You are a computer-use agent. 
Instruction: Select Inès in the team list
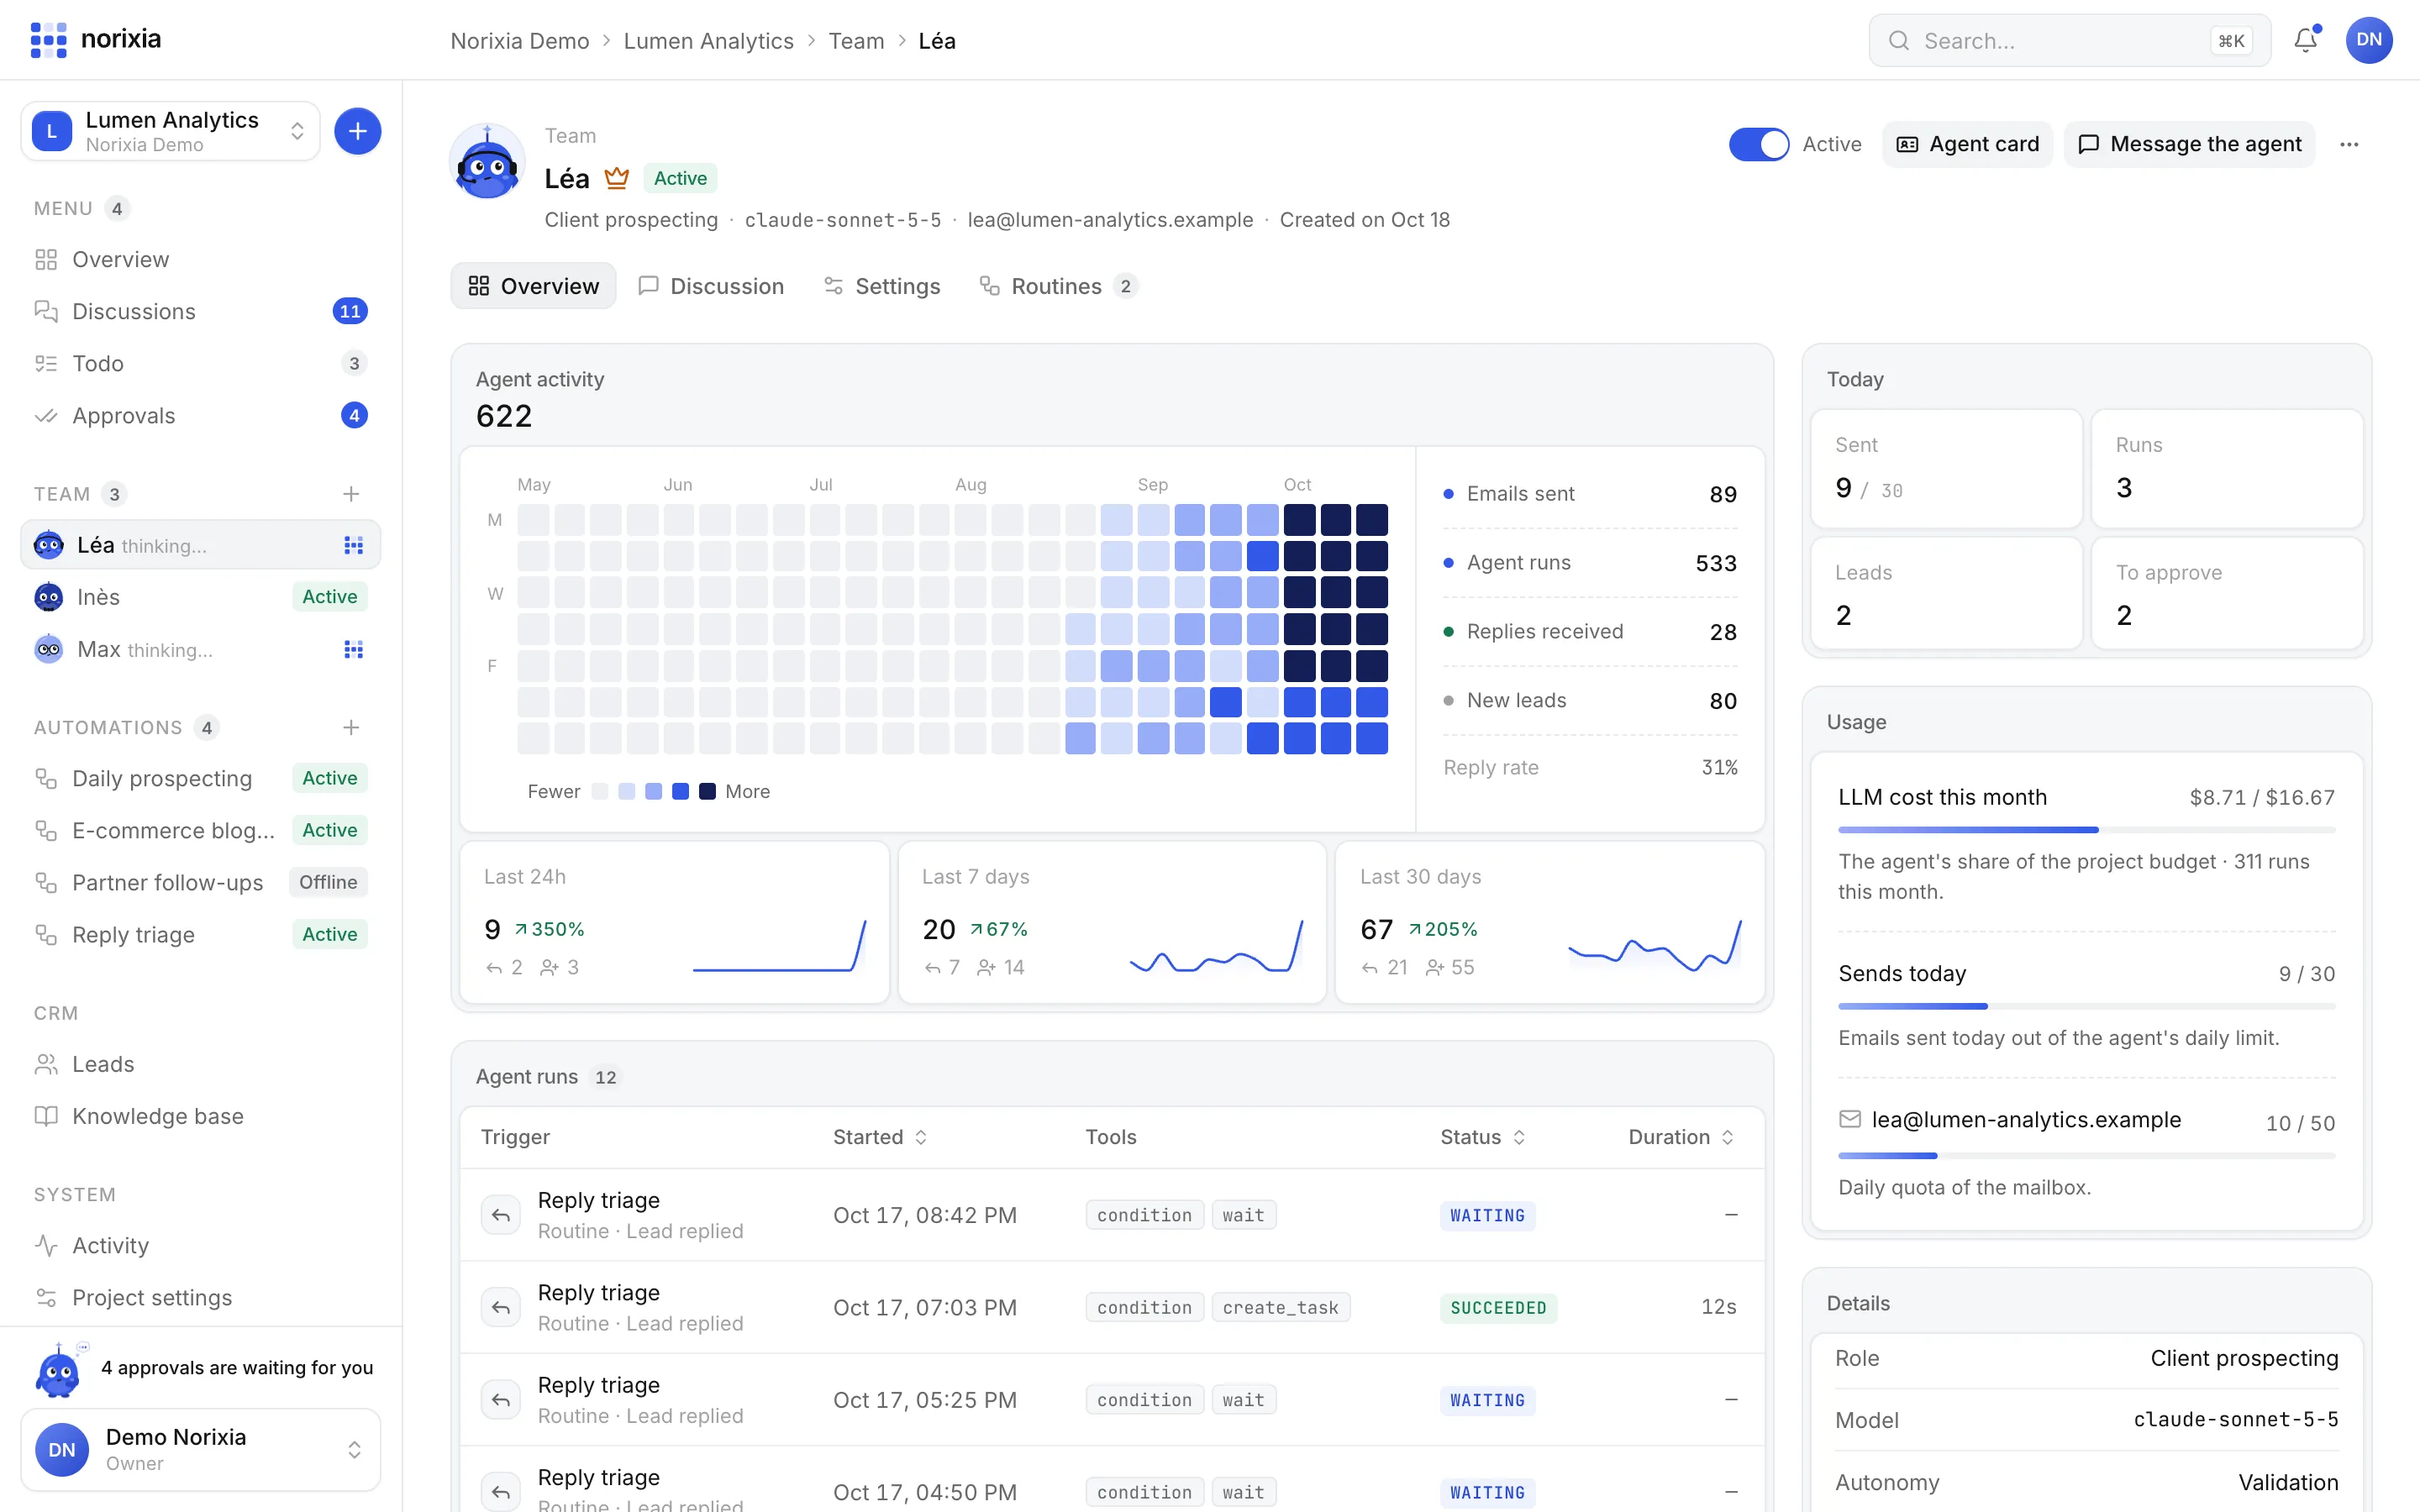[x=200, y=597]
